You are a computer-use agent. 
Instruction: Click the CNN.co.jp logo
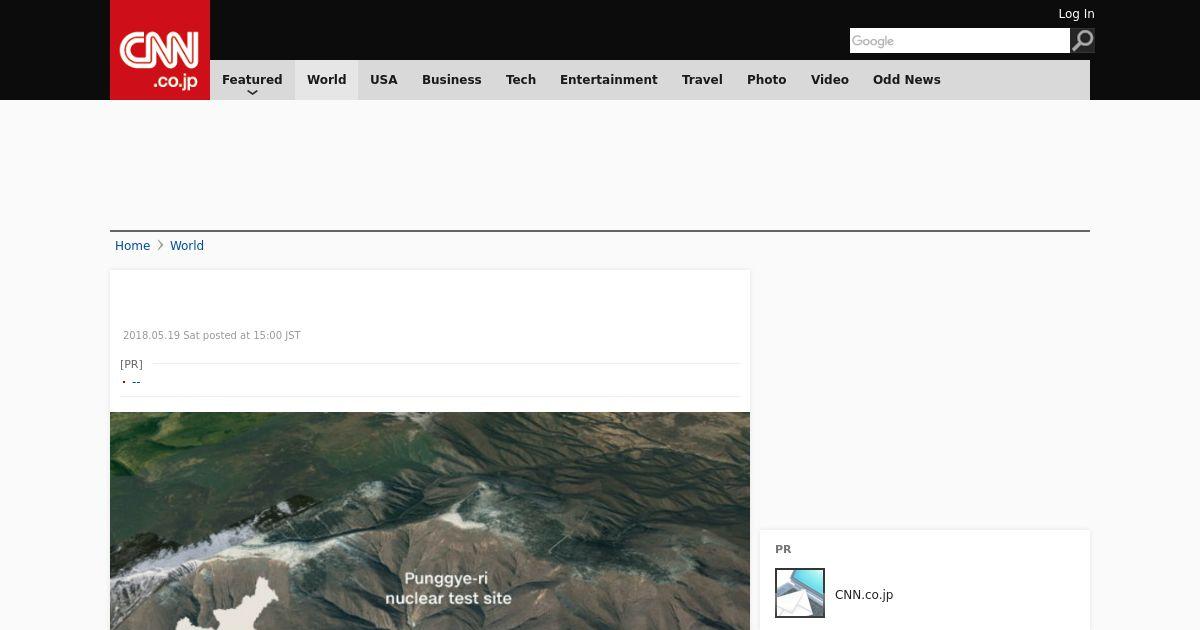(160, 50)
